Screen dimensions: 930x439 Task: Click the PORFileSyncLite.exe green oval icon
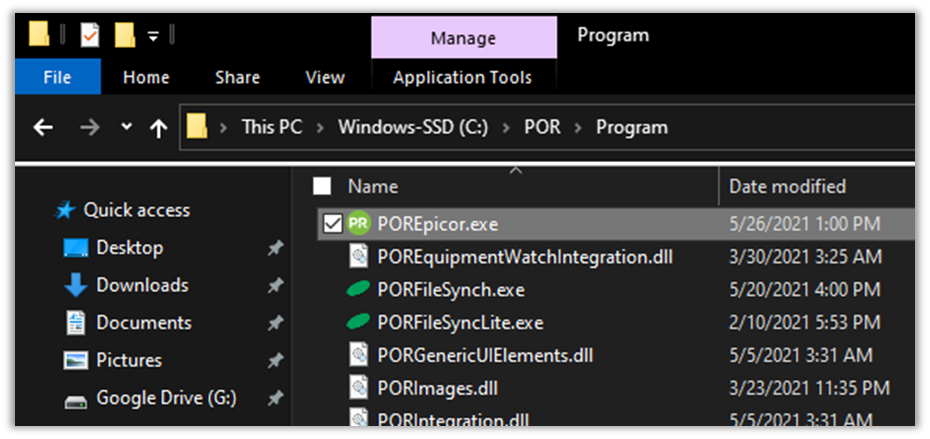359,324
